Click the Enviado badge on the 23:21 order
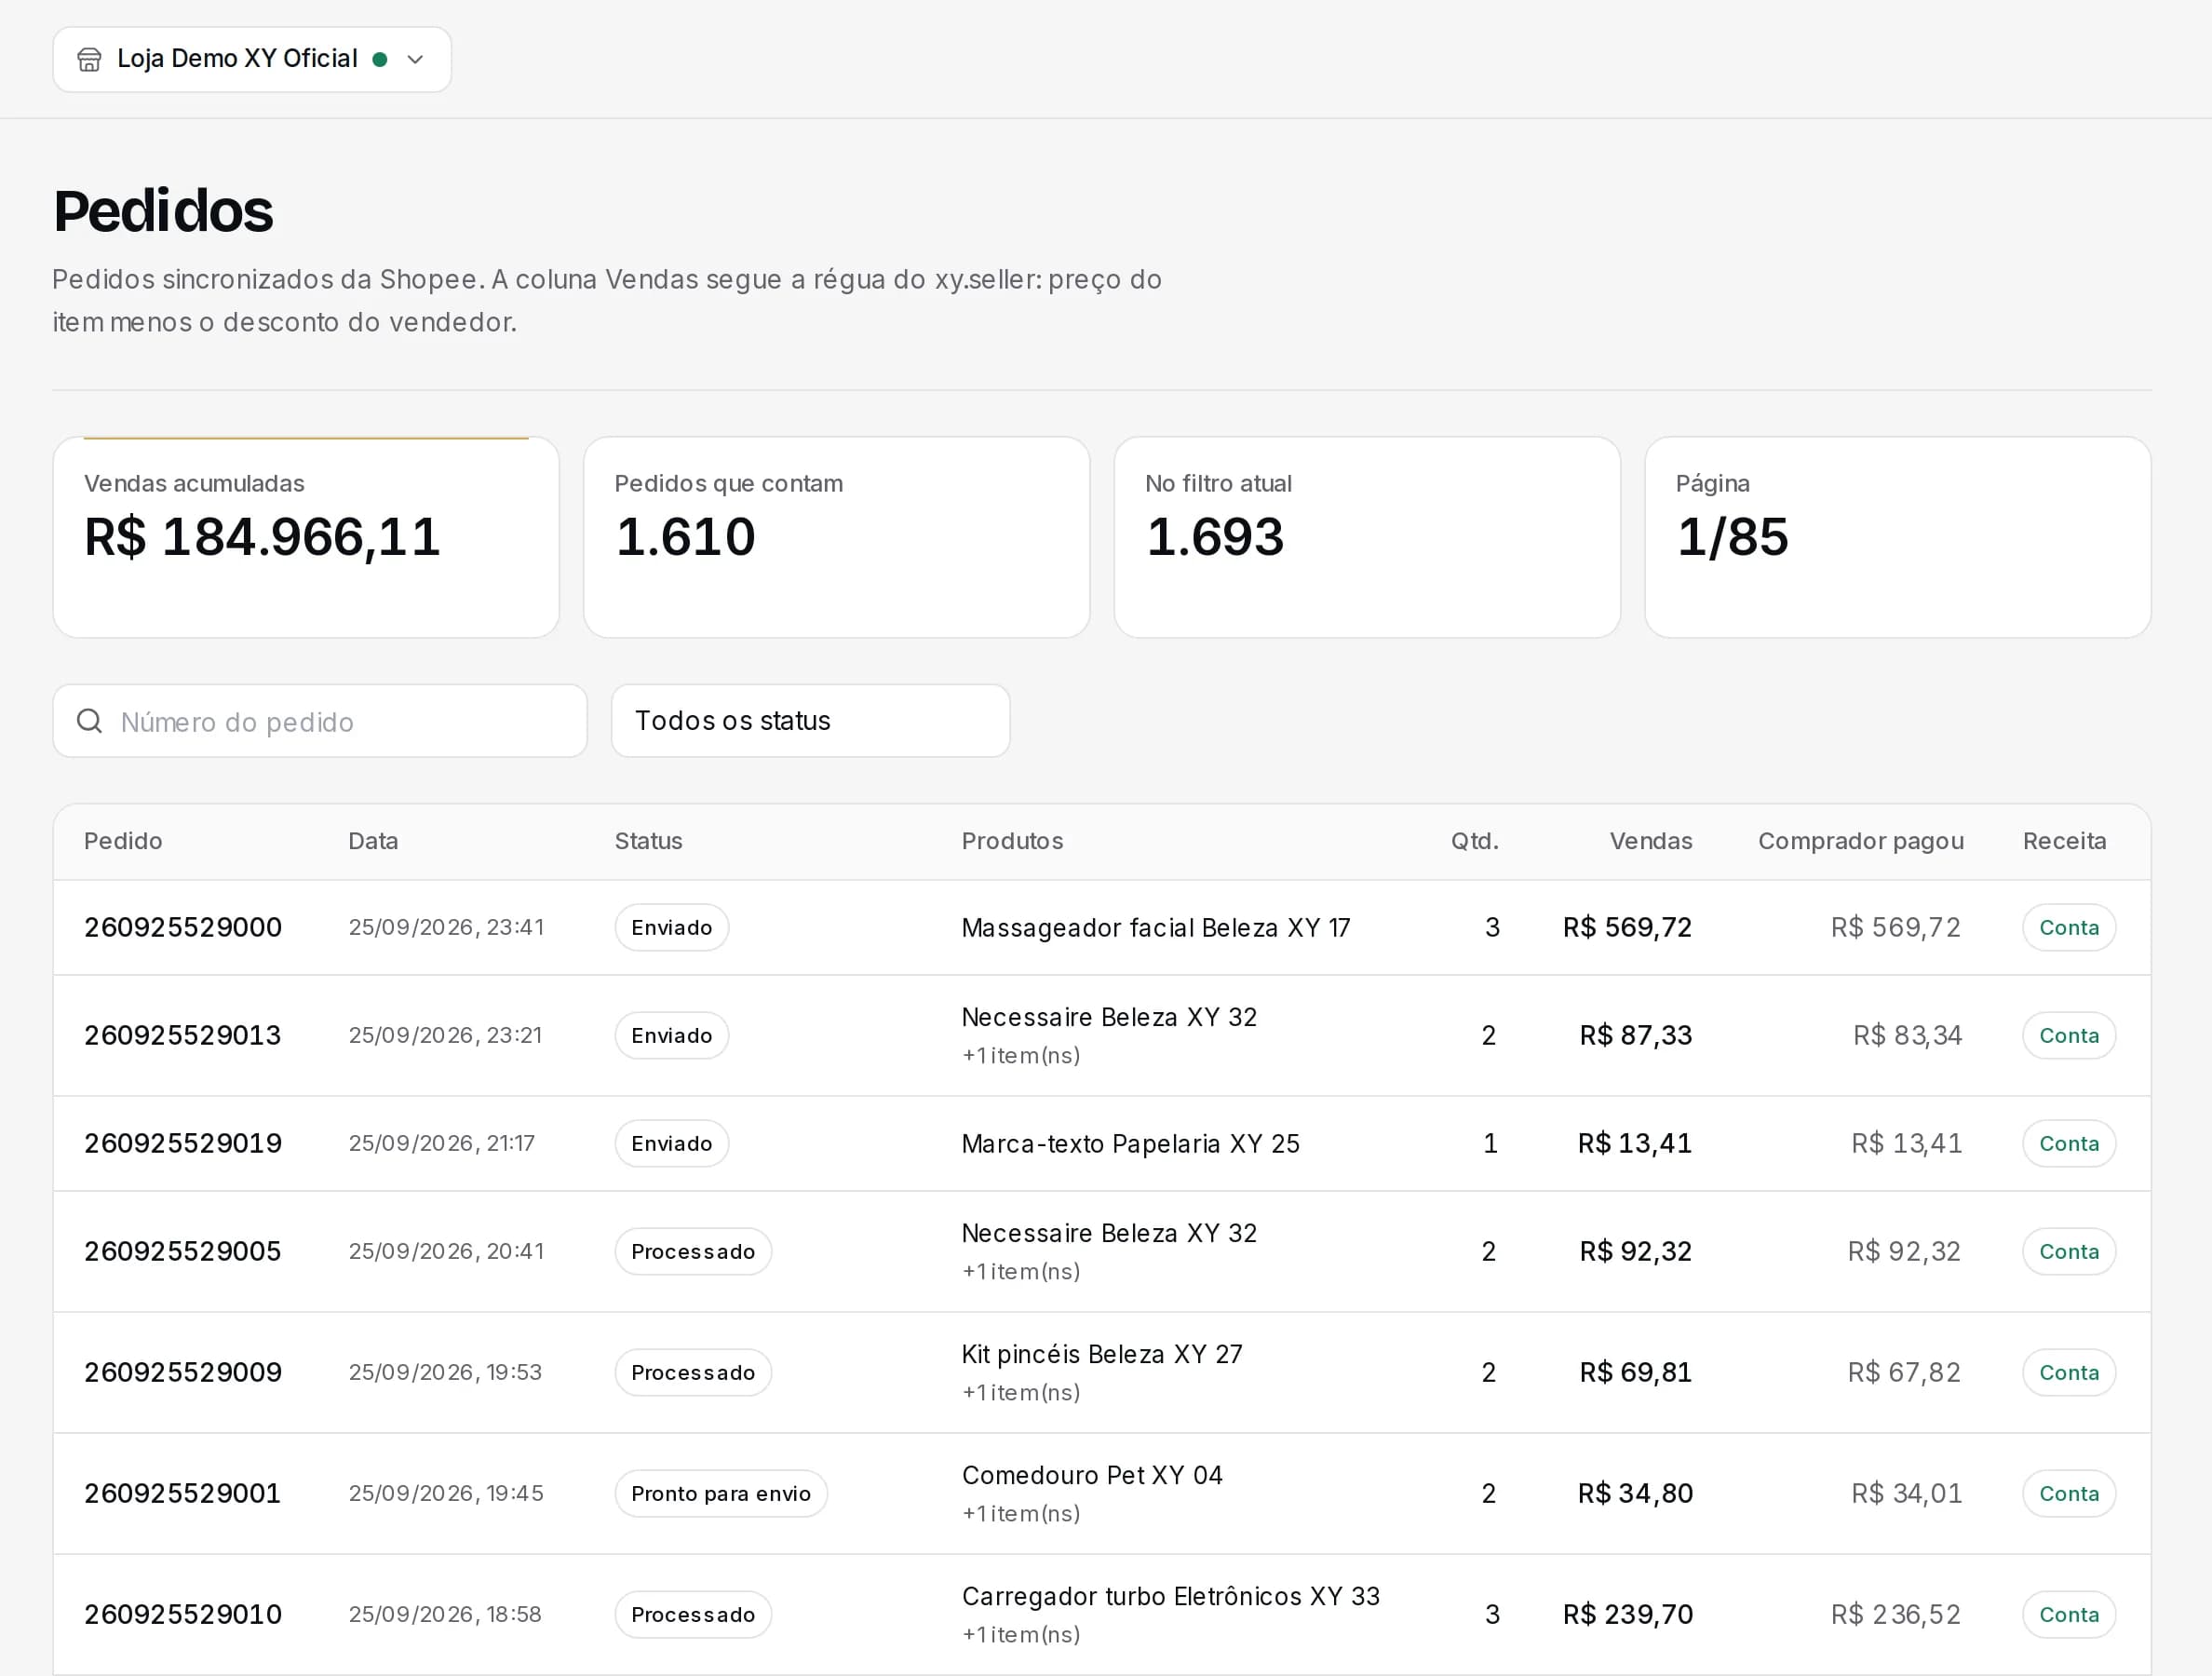The image size is (2212, 1676). [672, 1036]
